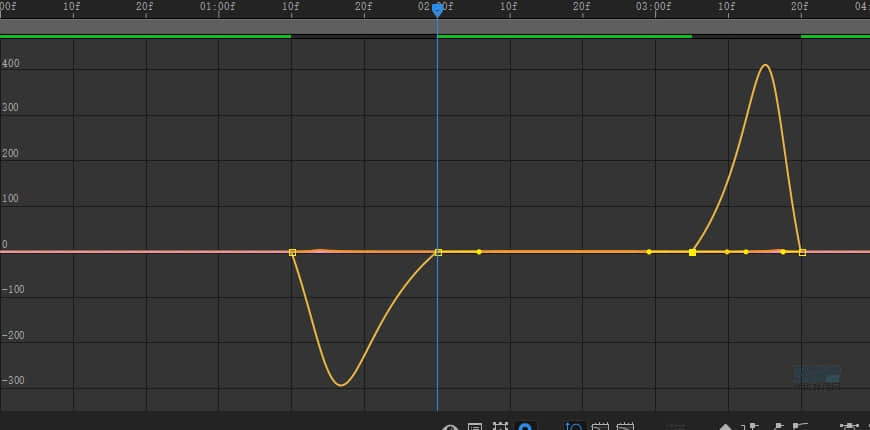Click the peak of the positive speed curve

tap(765, 65)
